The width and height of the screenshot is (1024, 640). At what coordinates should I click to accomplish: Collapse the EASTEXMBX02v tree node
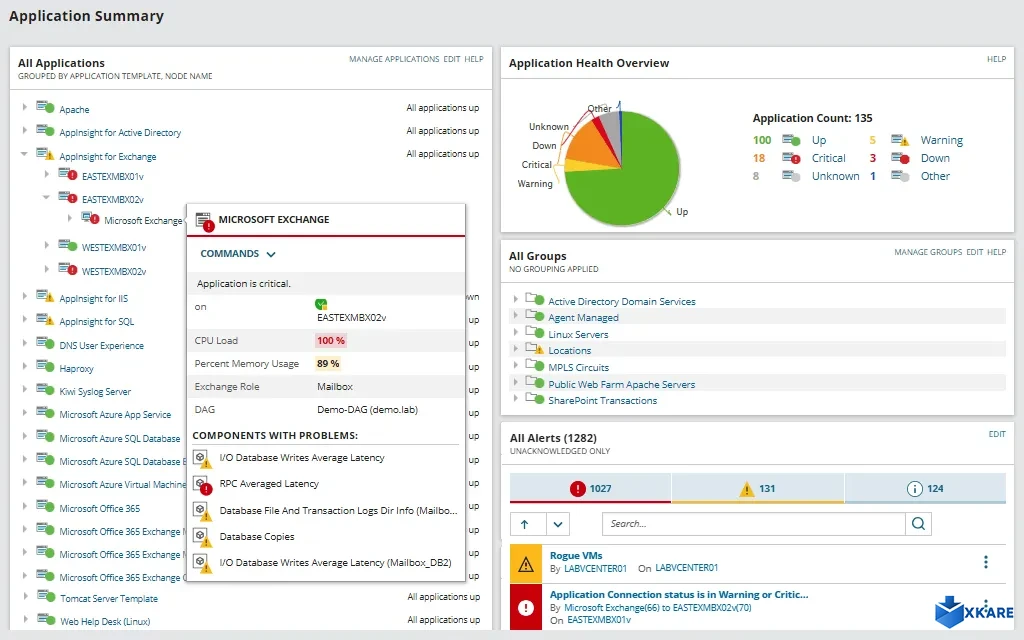click(46, 197)
